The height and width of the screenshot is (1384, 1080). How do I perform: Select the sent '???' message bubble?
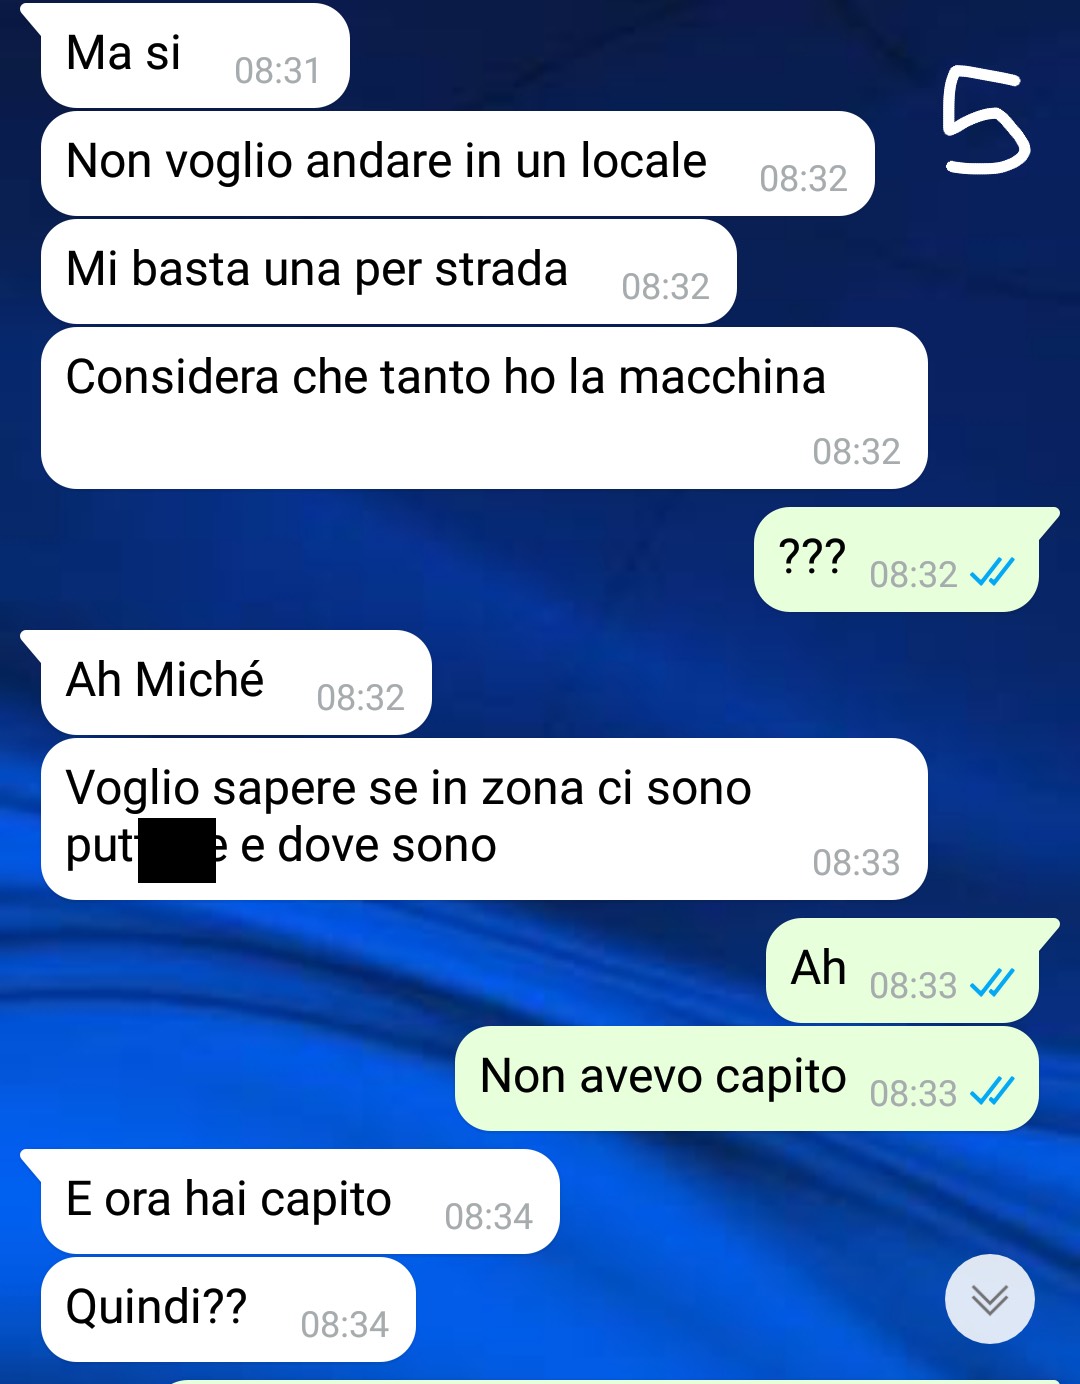[x=897, y=560]
